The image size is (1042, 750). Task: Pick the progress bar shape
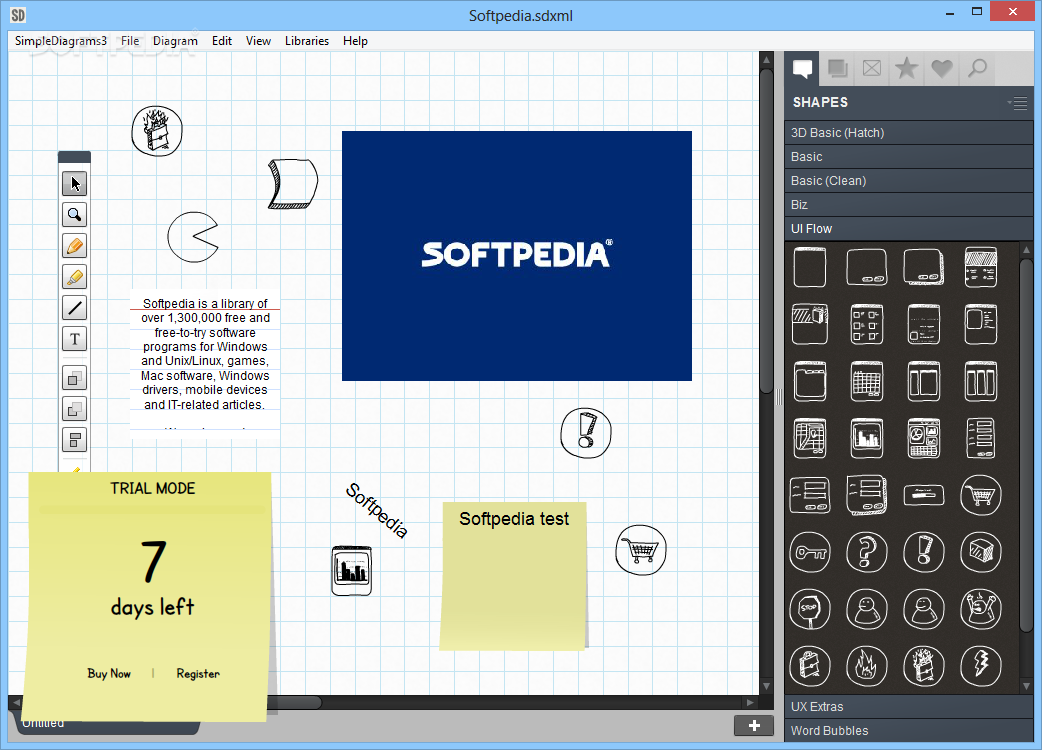pos(924,495)
